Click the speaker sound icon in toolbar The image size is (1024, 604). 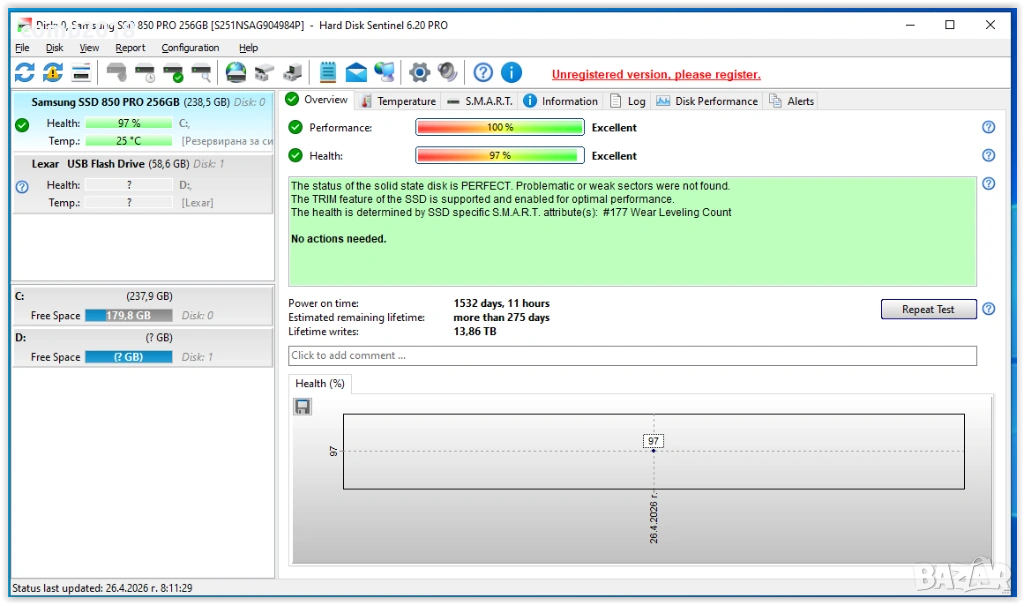[x=447, y=72]
